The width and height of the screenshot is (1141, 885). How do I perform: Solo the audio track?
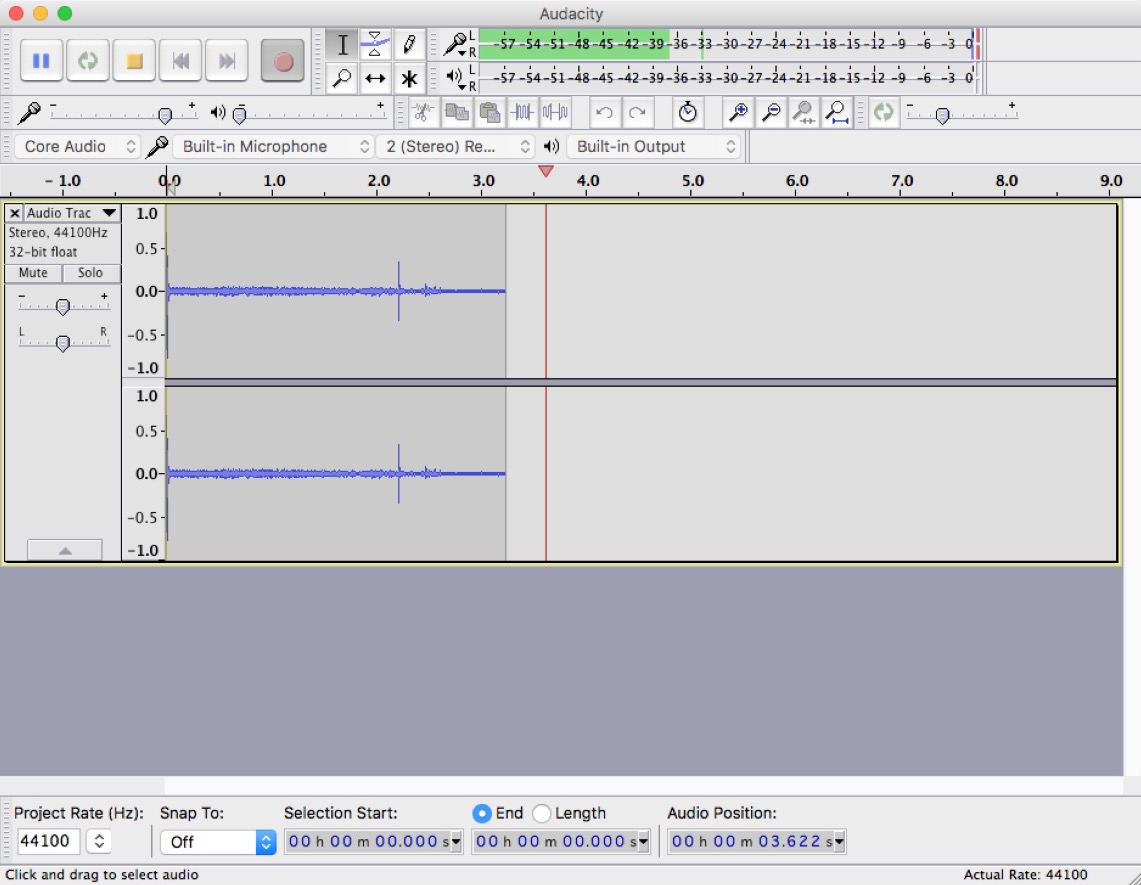point(90,273)
